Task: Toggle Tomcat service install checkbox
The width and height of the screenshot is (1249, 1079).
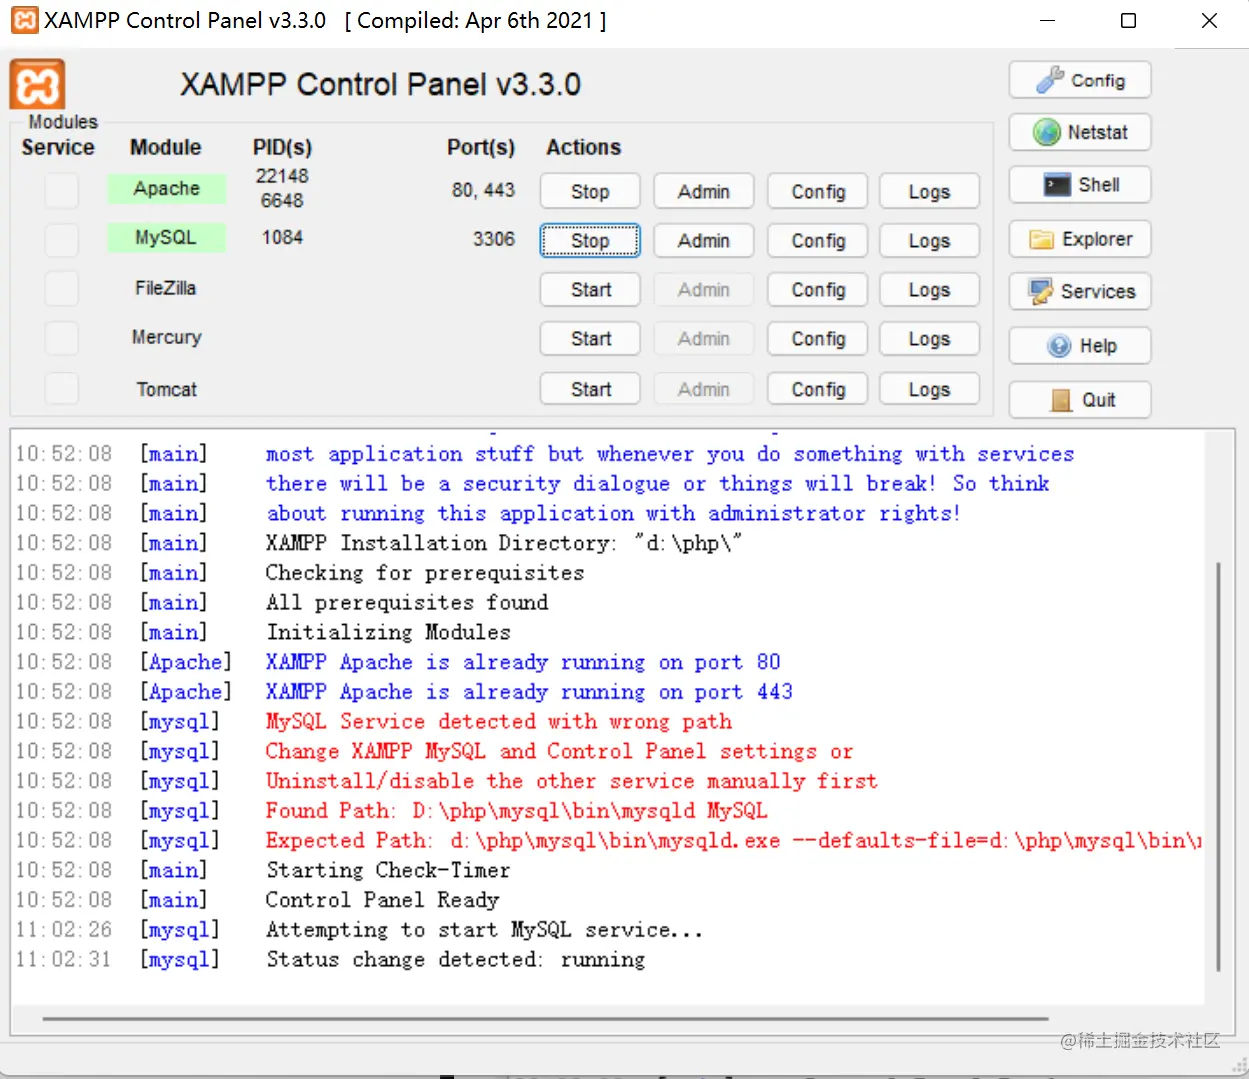Action: click(62, 388)
